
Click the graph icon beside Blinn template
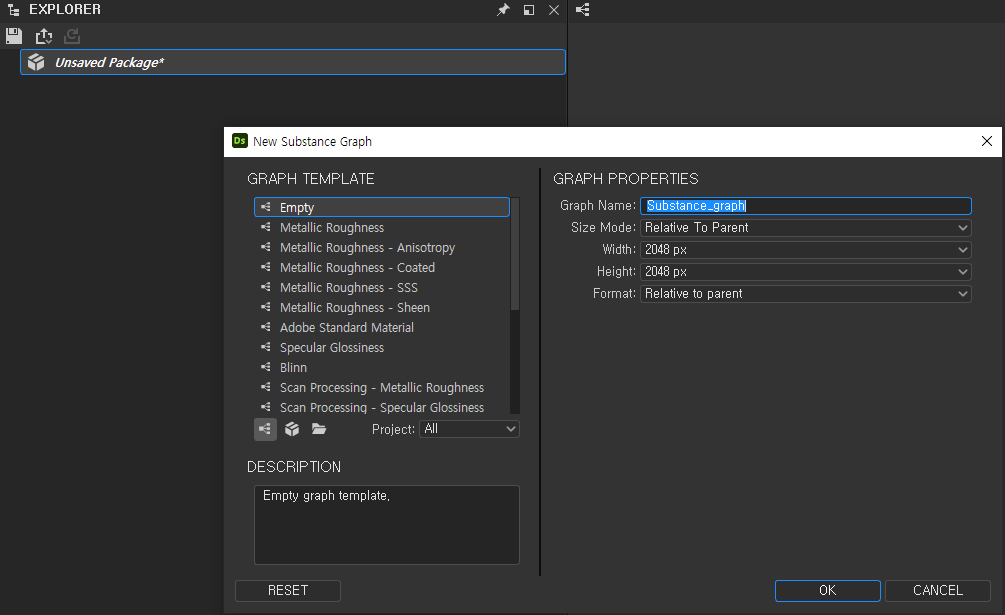265,367
